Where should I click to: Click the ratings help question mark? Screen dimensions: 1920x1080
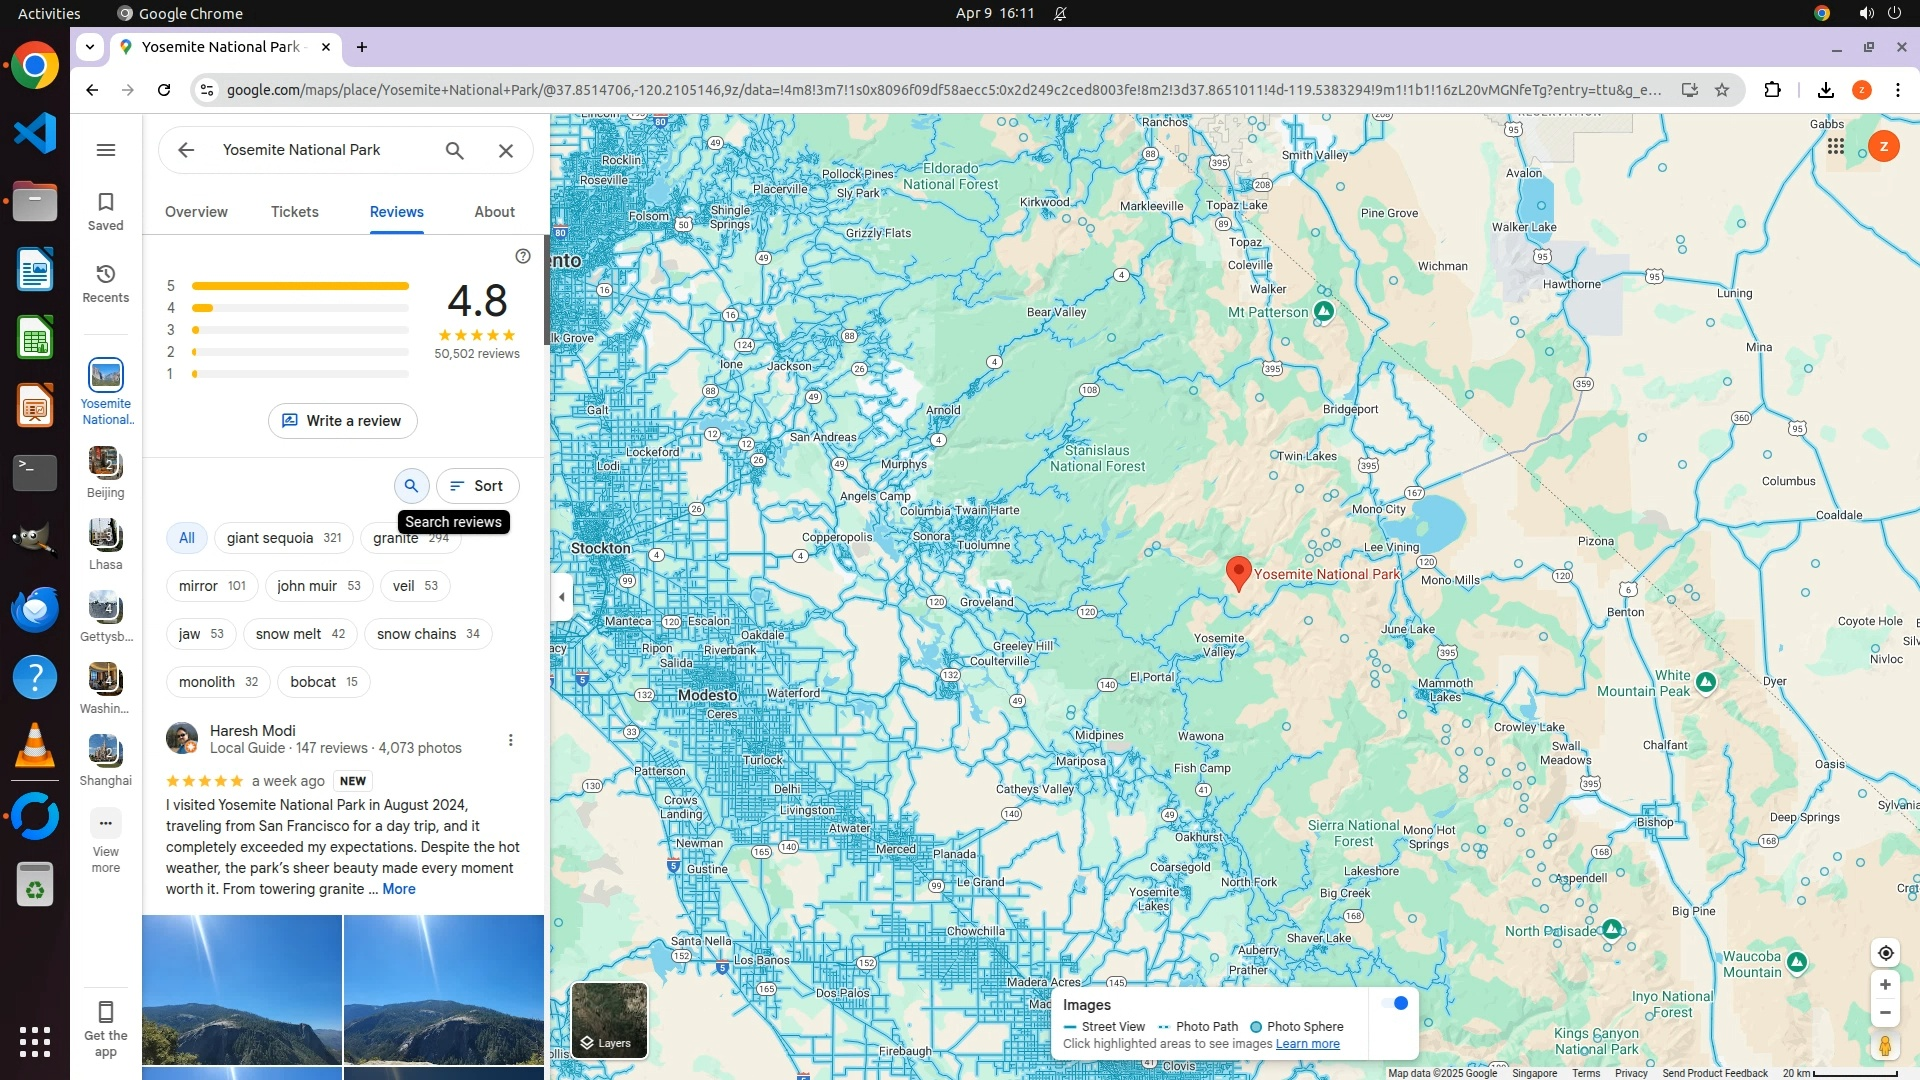pyautogui.click(x=523, y=256)
